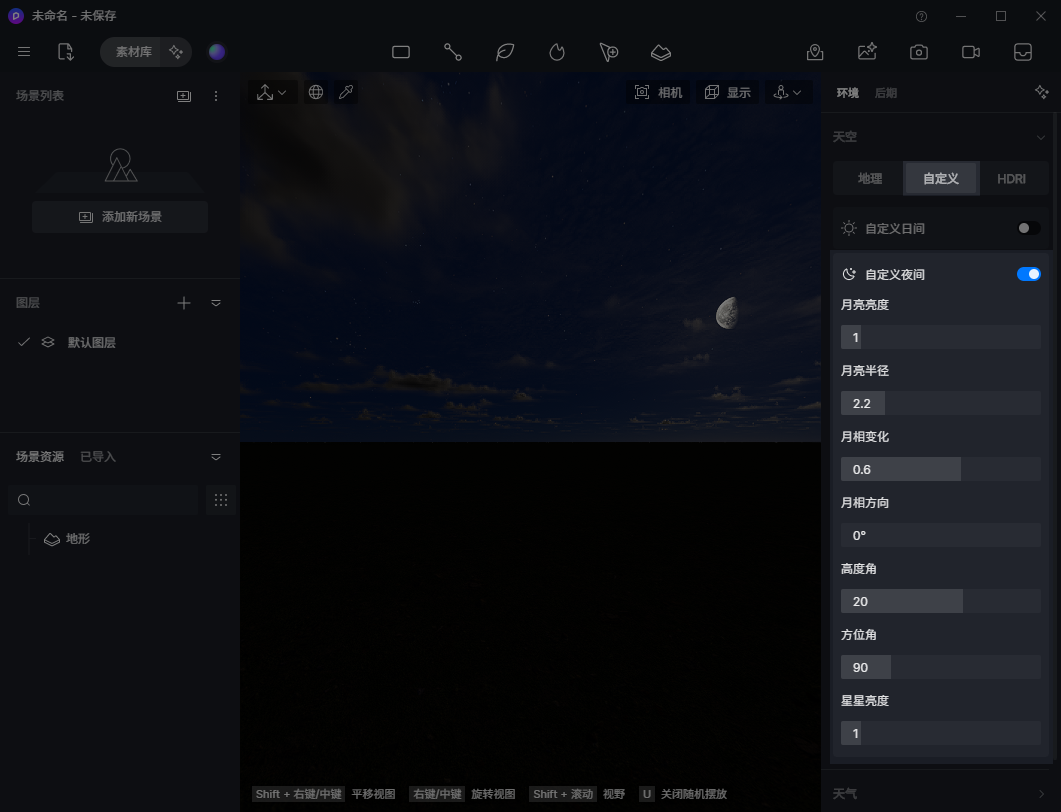Enable the 自定义日间 toggle switch
The image size is (1061, 812).
pos(1029,228)
